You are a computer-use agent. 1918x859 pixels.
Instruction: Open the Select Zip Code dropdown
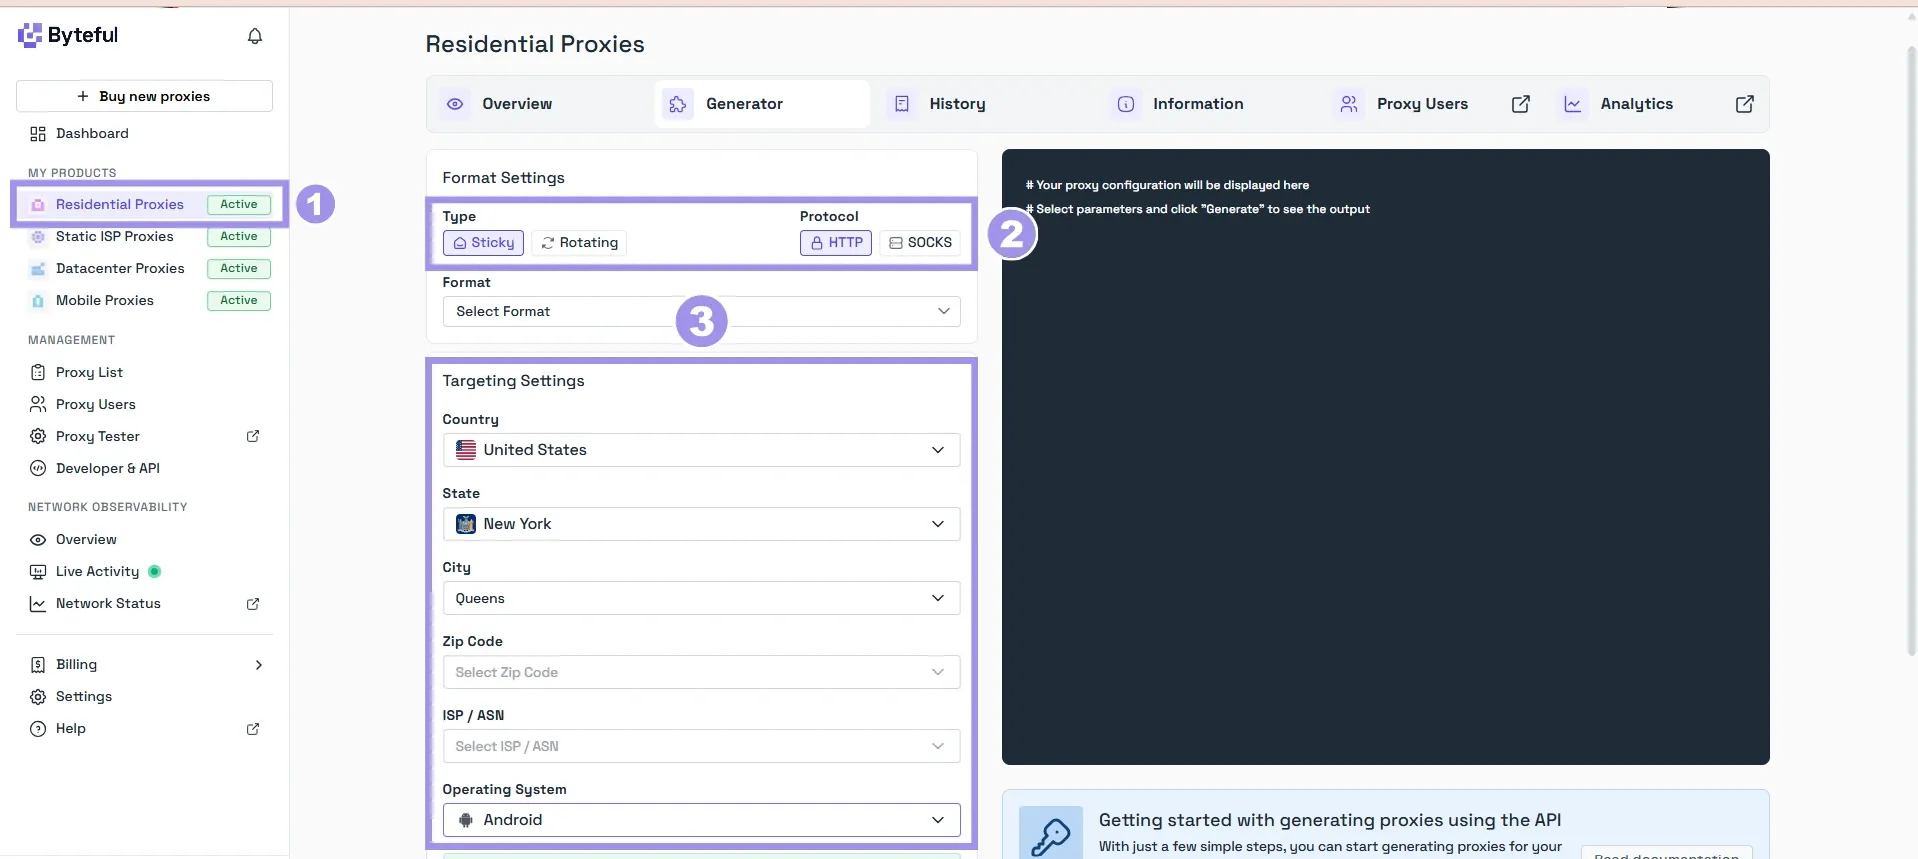[x=701, y=672]
